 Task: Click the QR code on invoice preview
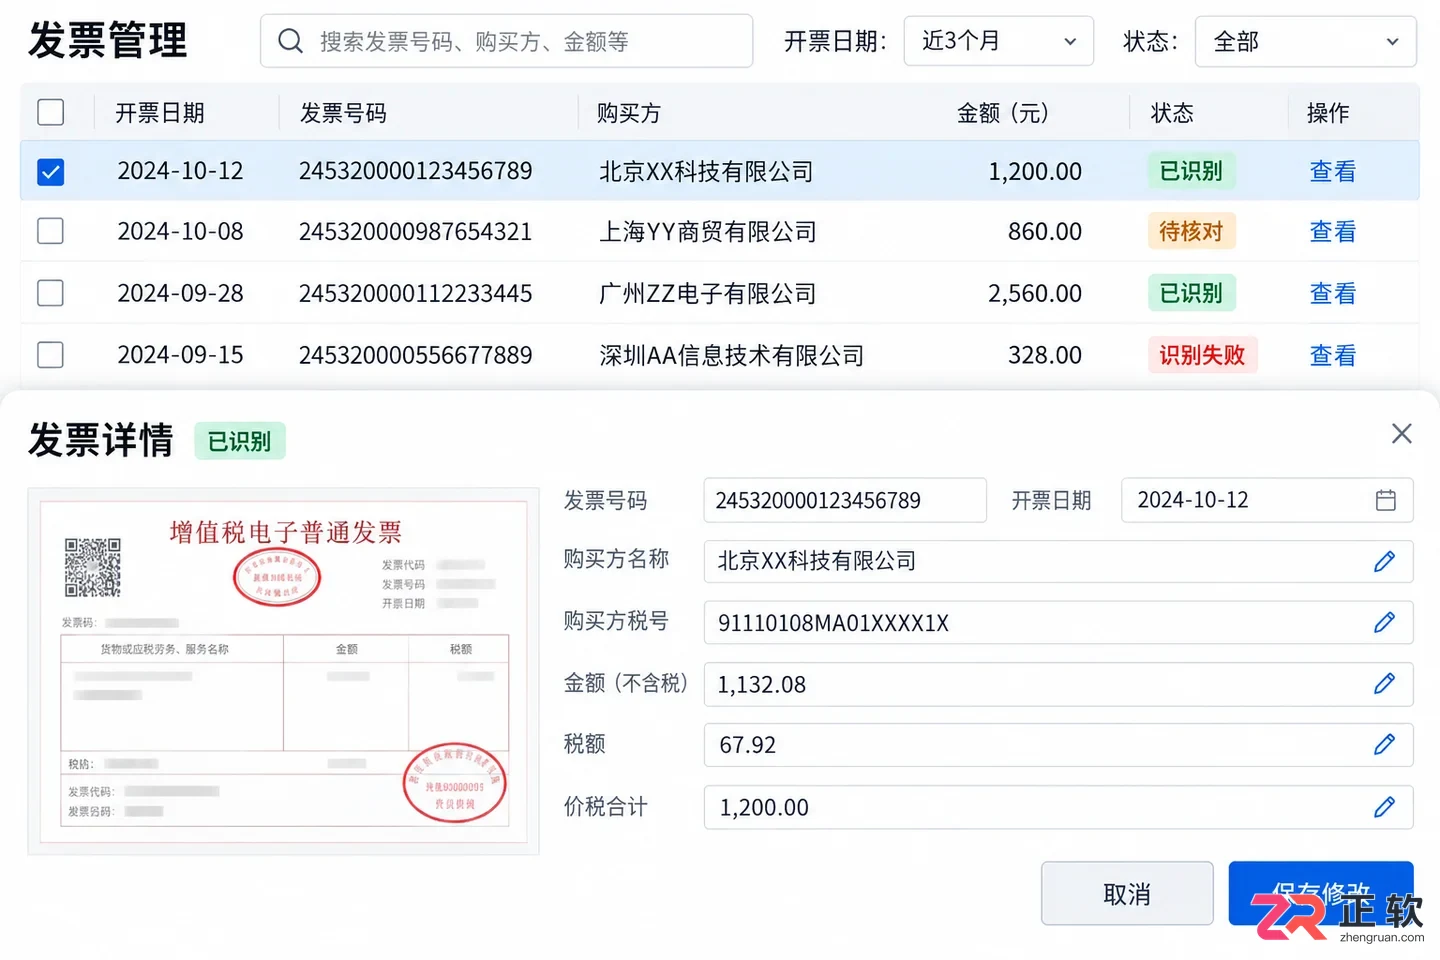click(93, 567)
